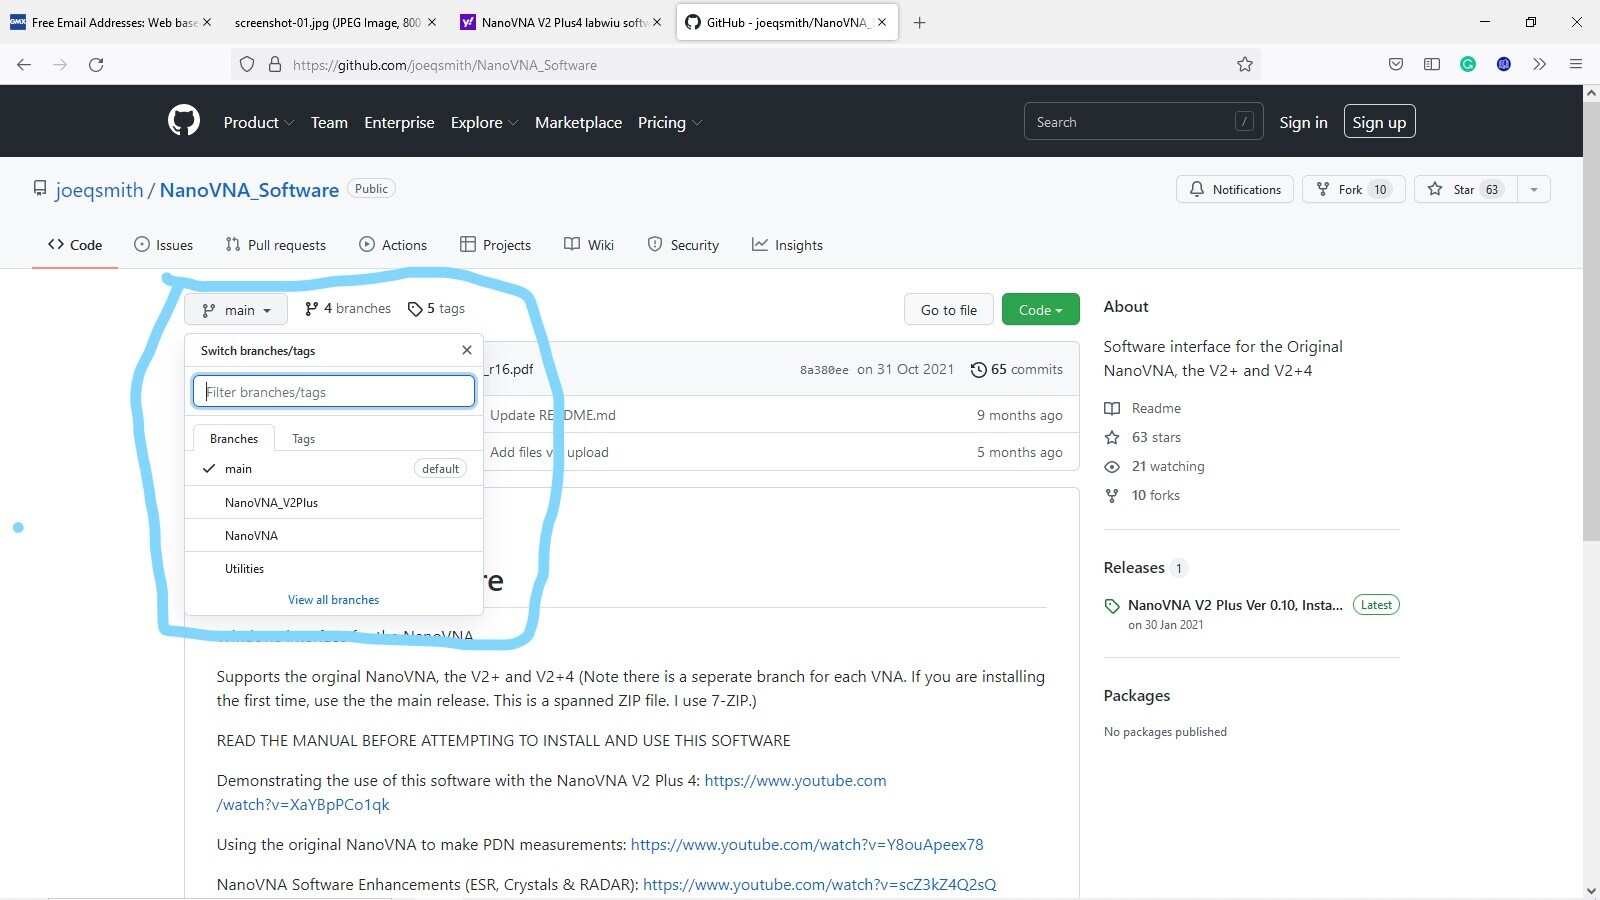Screen dimensions: 1600x900
Task: Close the Switch branches/tags popup
Action: click(467, 350)
